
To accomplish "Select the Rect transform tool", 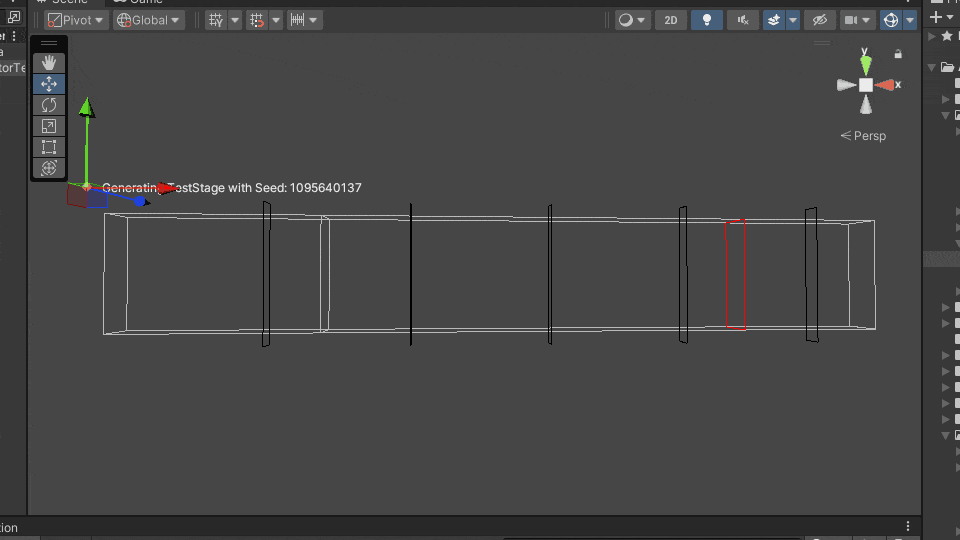I will tap(49, 147).
